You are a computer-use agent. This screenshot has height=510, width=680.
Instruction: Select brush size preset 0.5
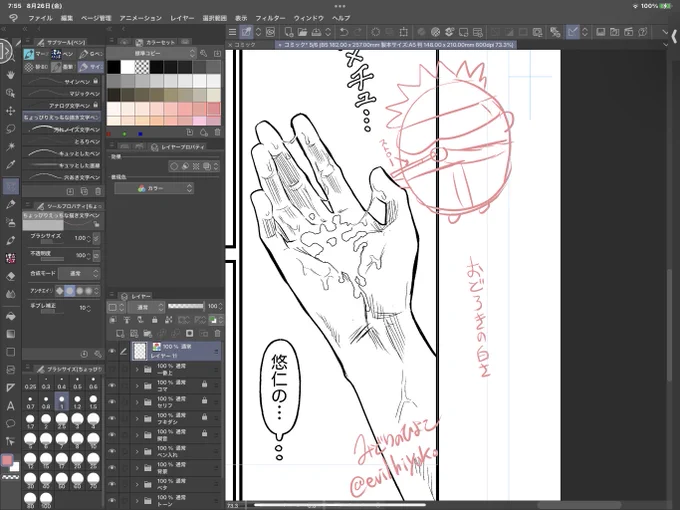77,383
